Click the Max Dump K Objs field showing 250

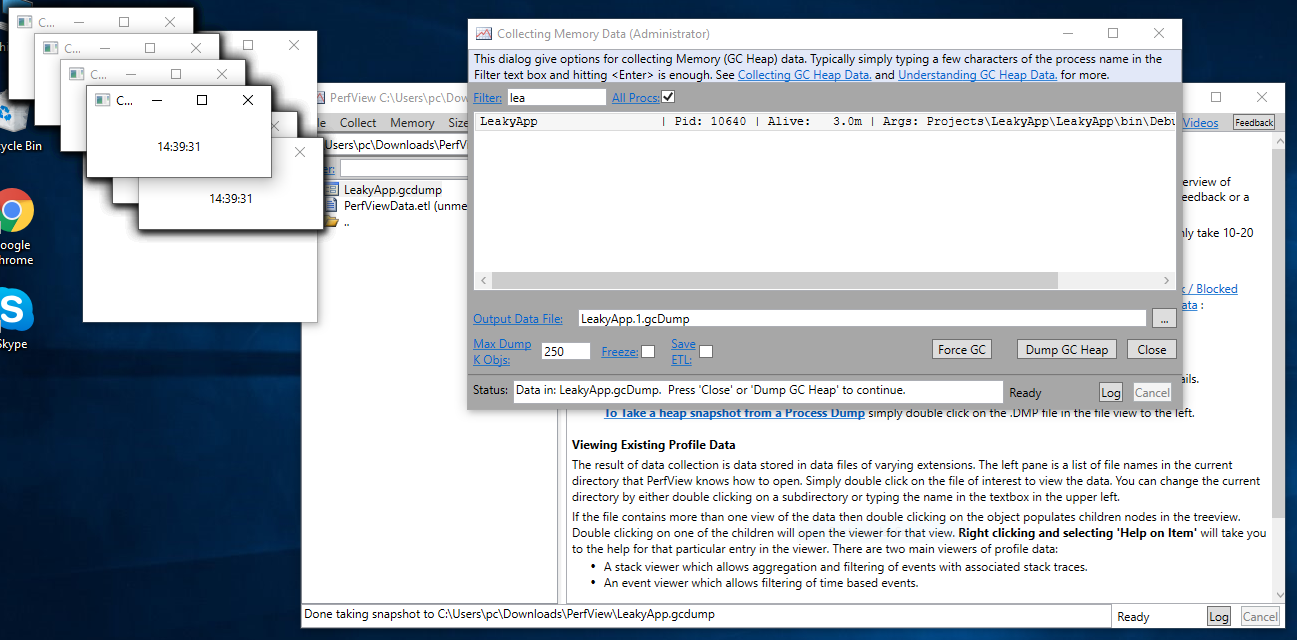[x=565, y=351]
